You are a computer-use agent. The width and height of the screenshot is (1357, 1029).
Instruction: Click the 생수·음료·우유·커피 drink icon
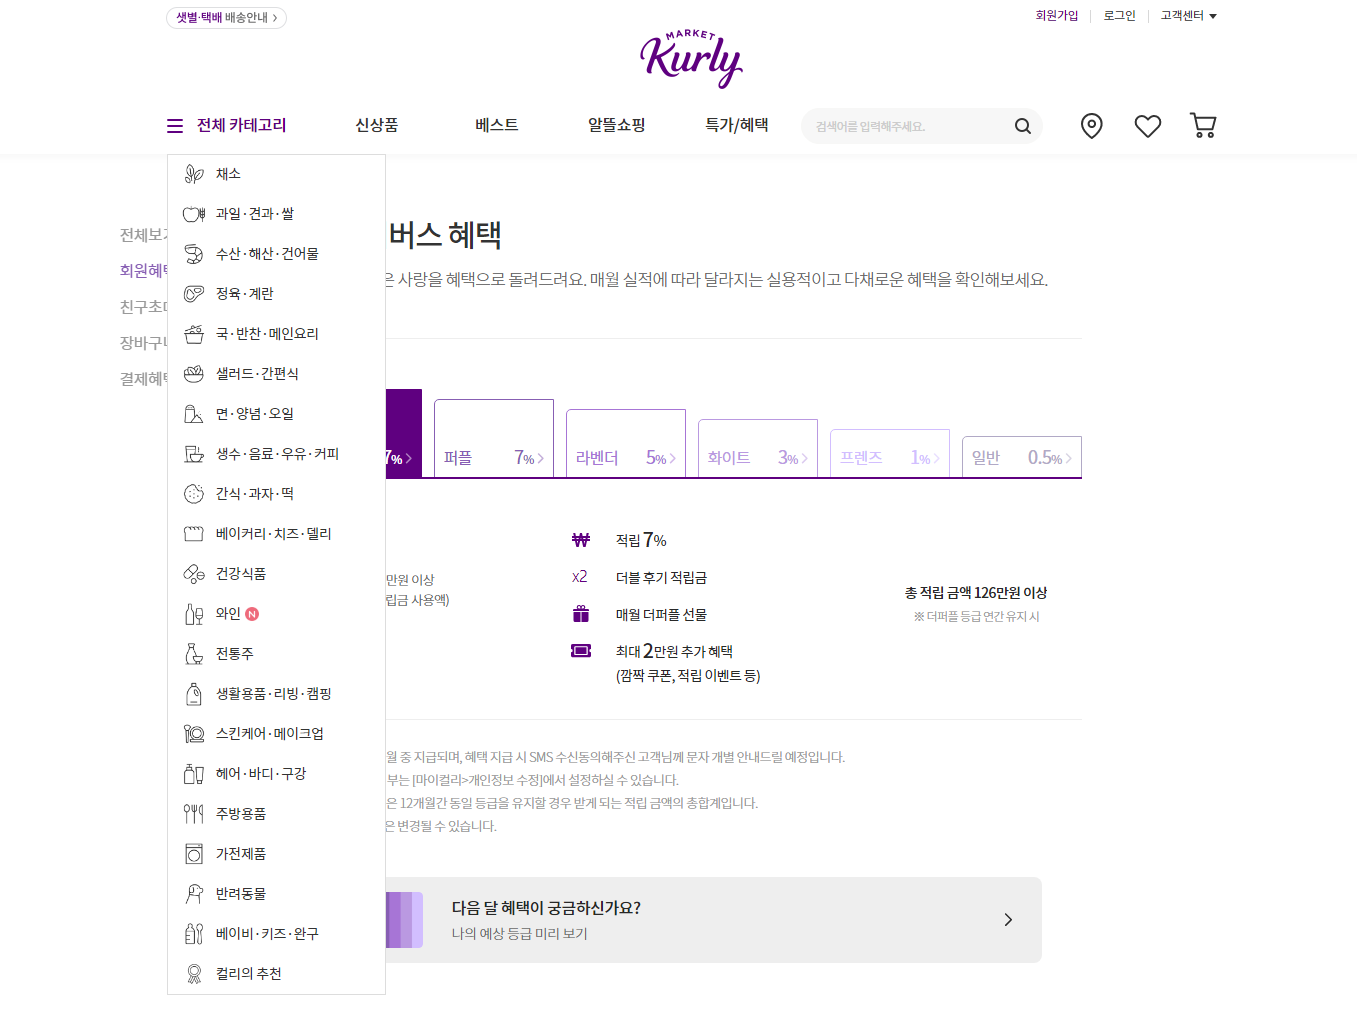coord(194,454)
